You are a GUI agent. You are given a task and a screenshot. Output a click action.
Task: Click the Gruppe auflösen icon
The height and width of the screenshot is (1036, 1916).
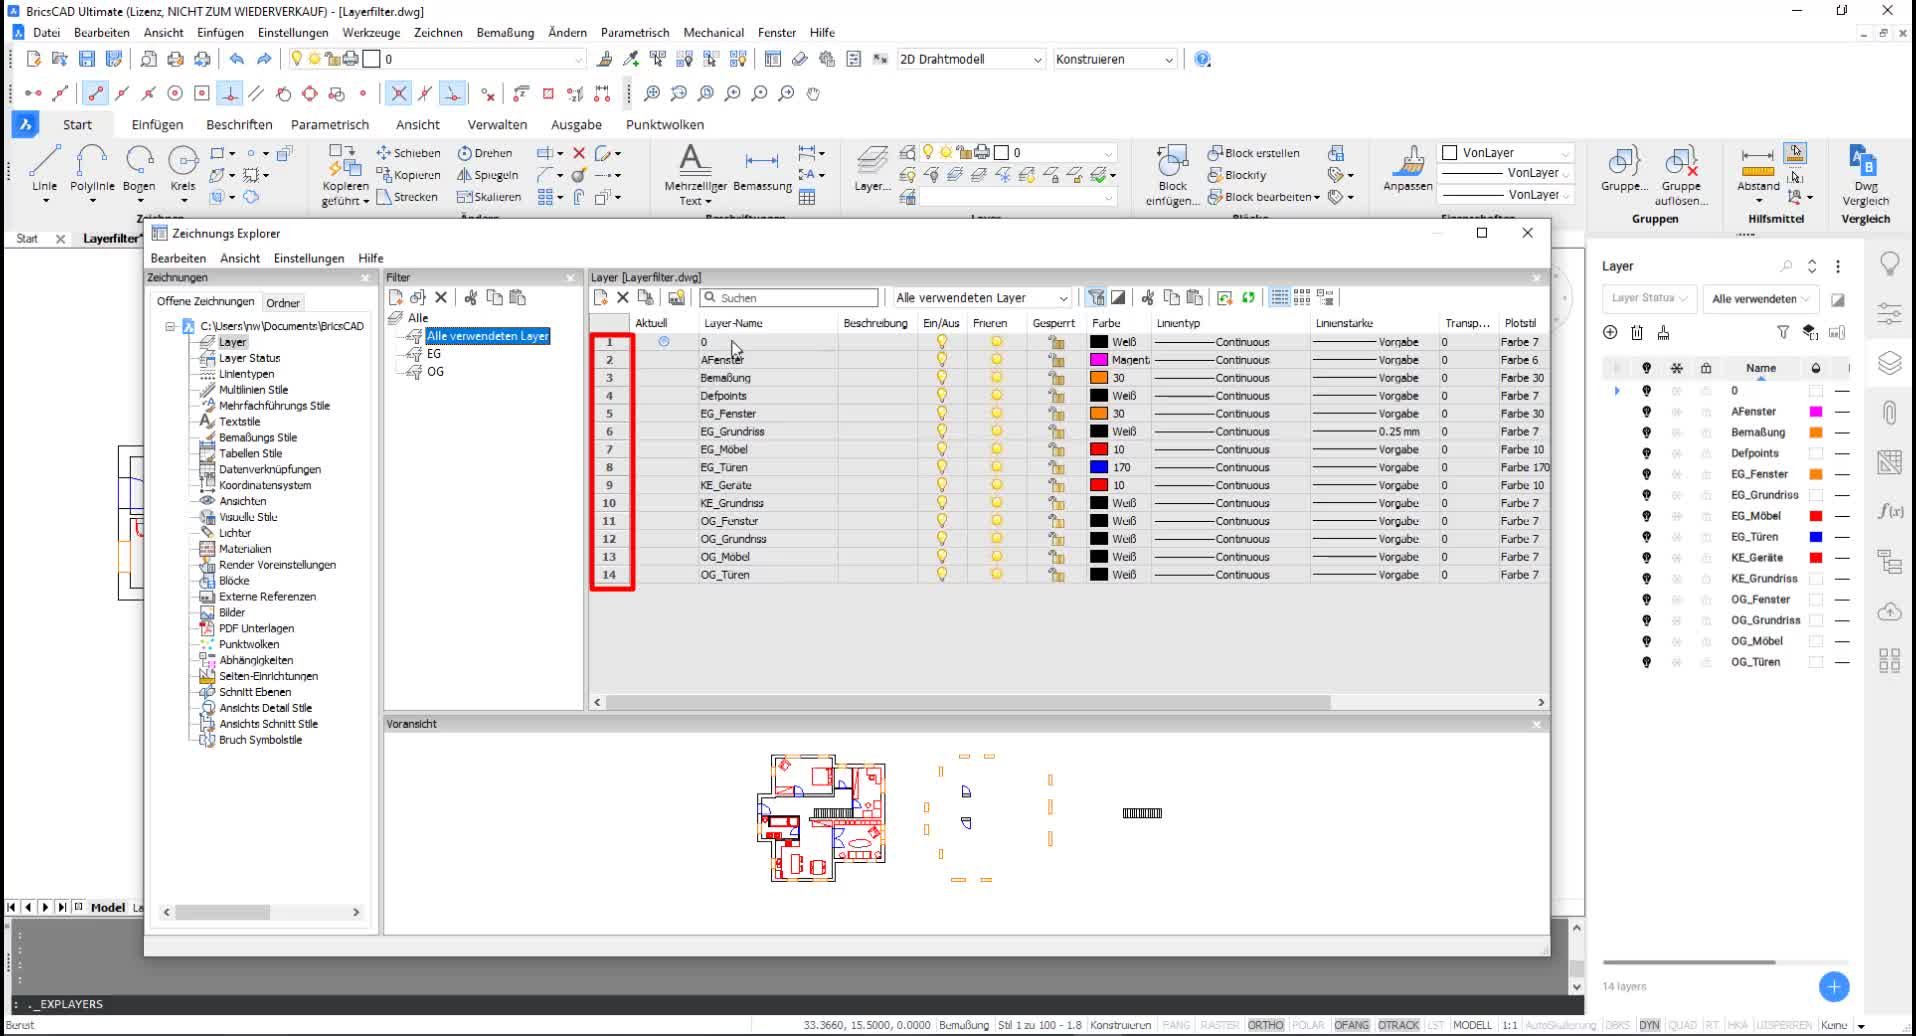coord(1681,175)
